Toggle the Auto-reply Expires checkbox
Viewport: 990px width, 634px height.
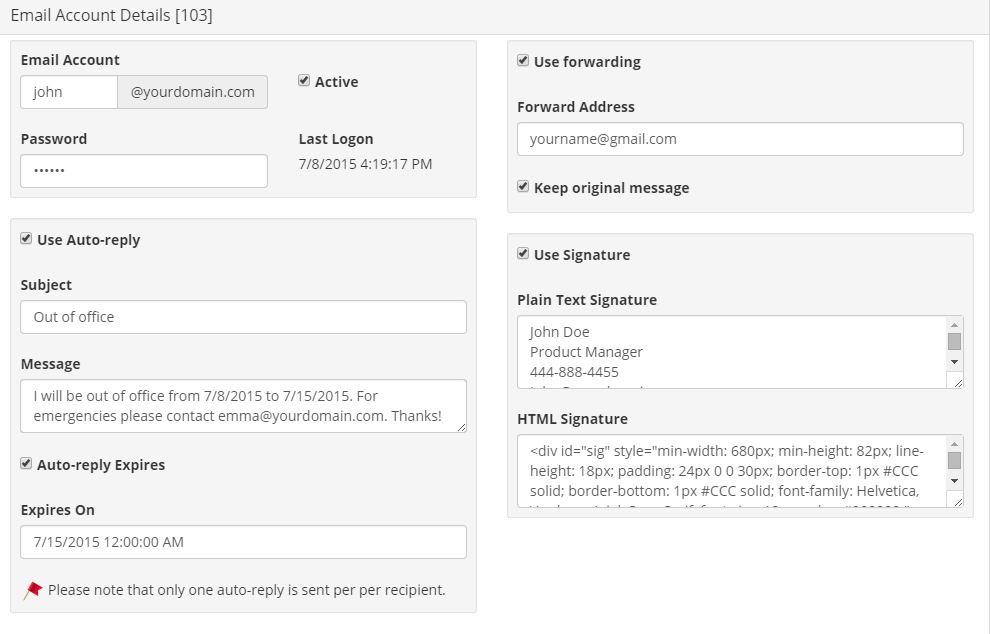26,464
